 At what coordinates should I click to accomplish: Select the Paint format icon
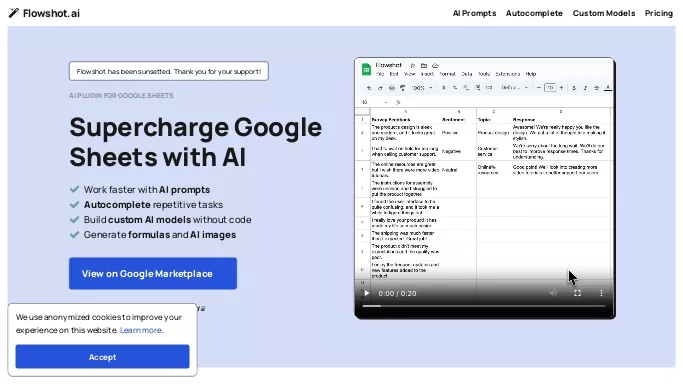[402, 88]
